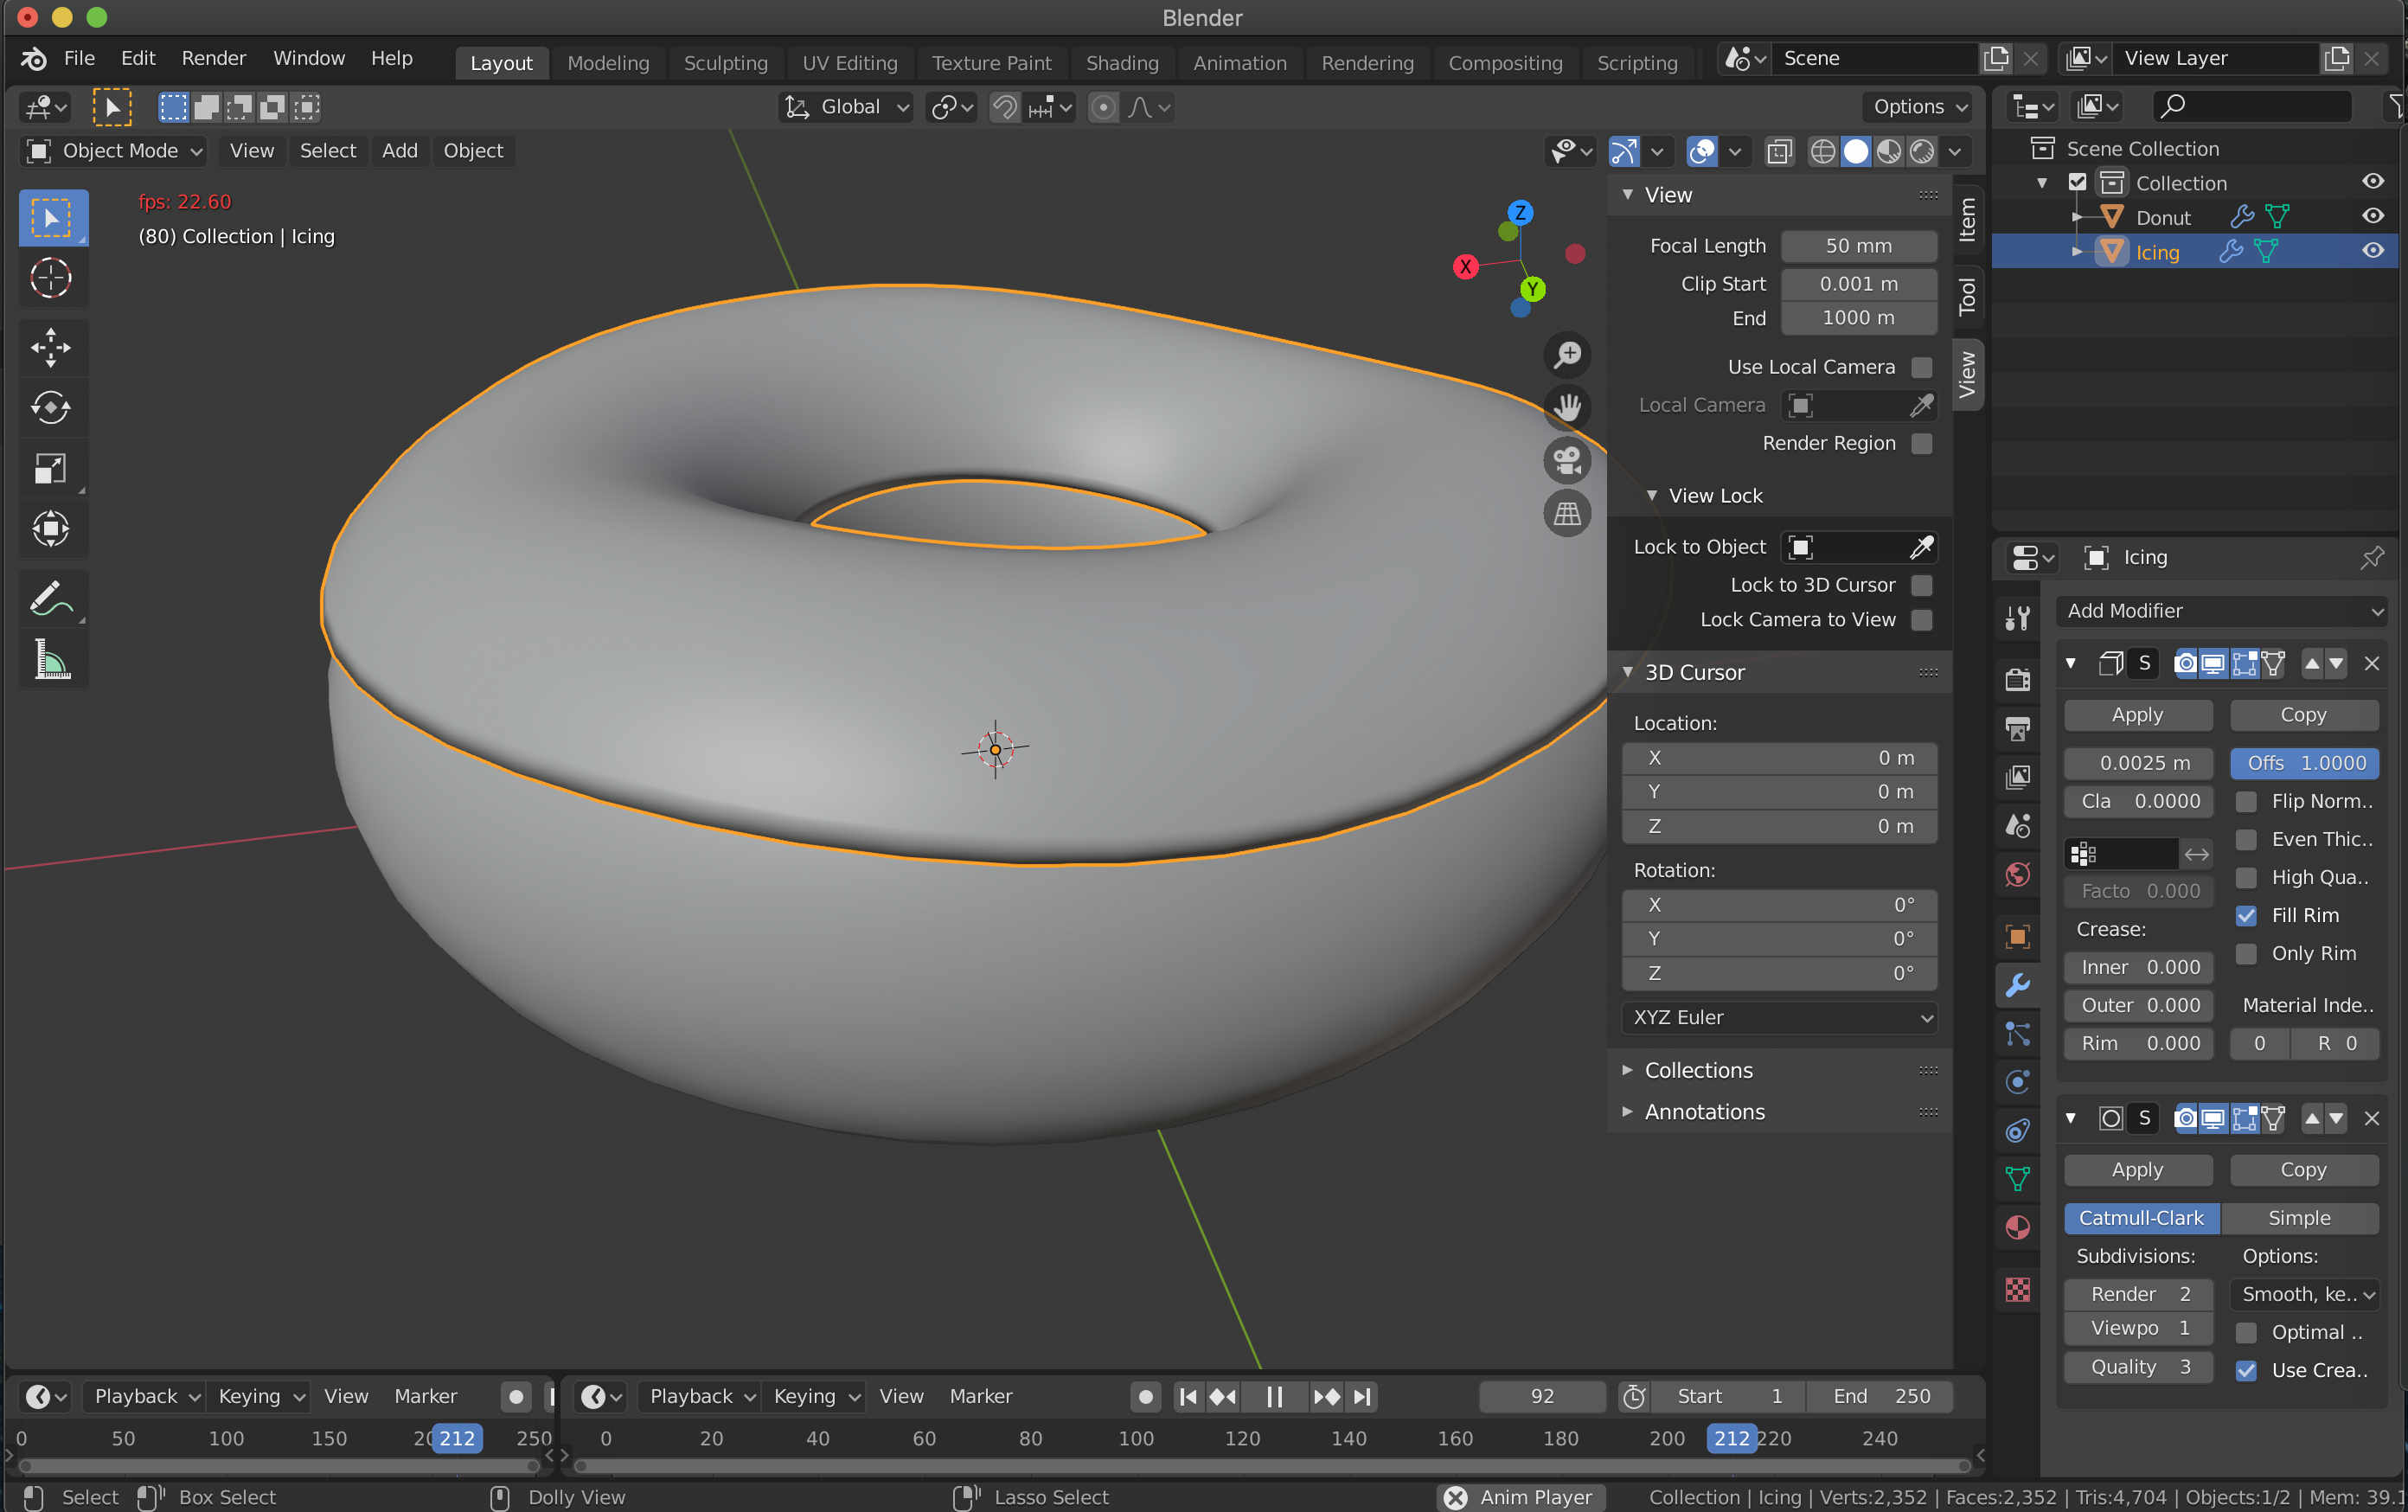Disable the Fill Rim checkbox
This screenshot has height=1512, width=2408.
coord(2246,915)
